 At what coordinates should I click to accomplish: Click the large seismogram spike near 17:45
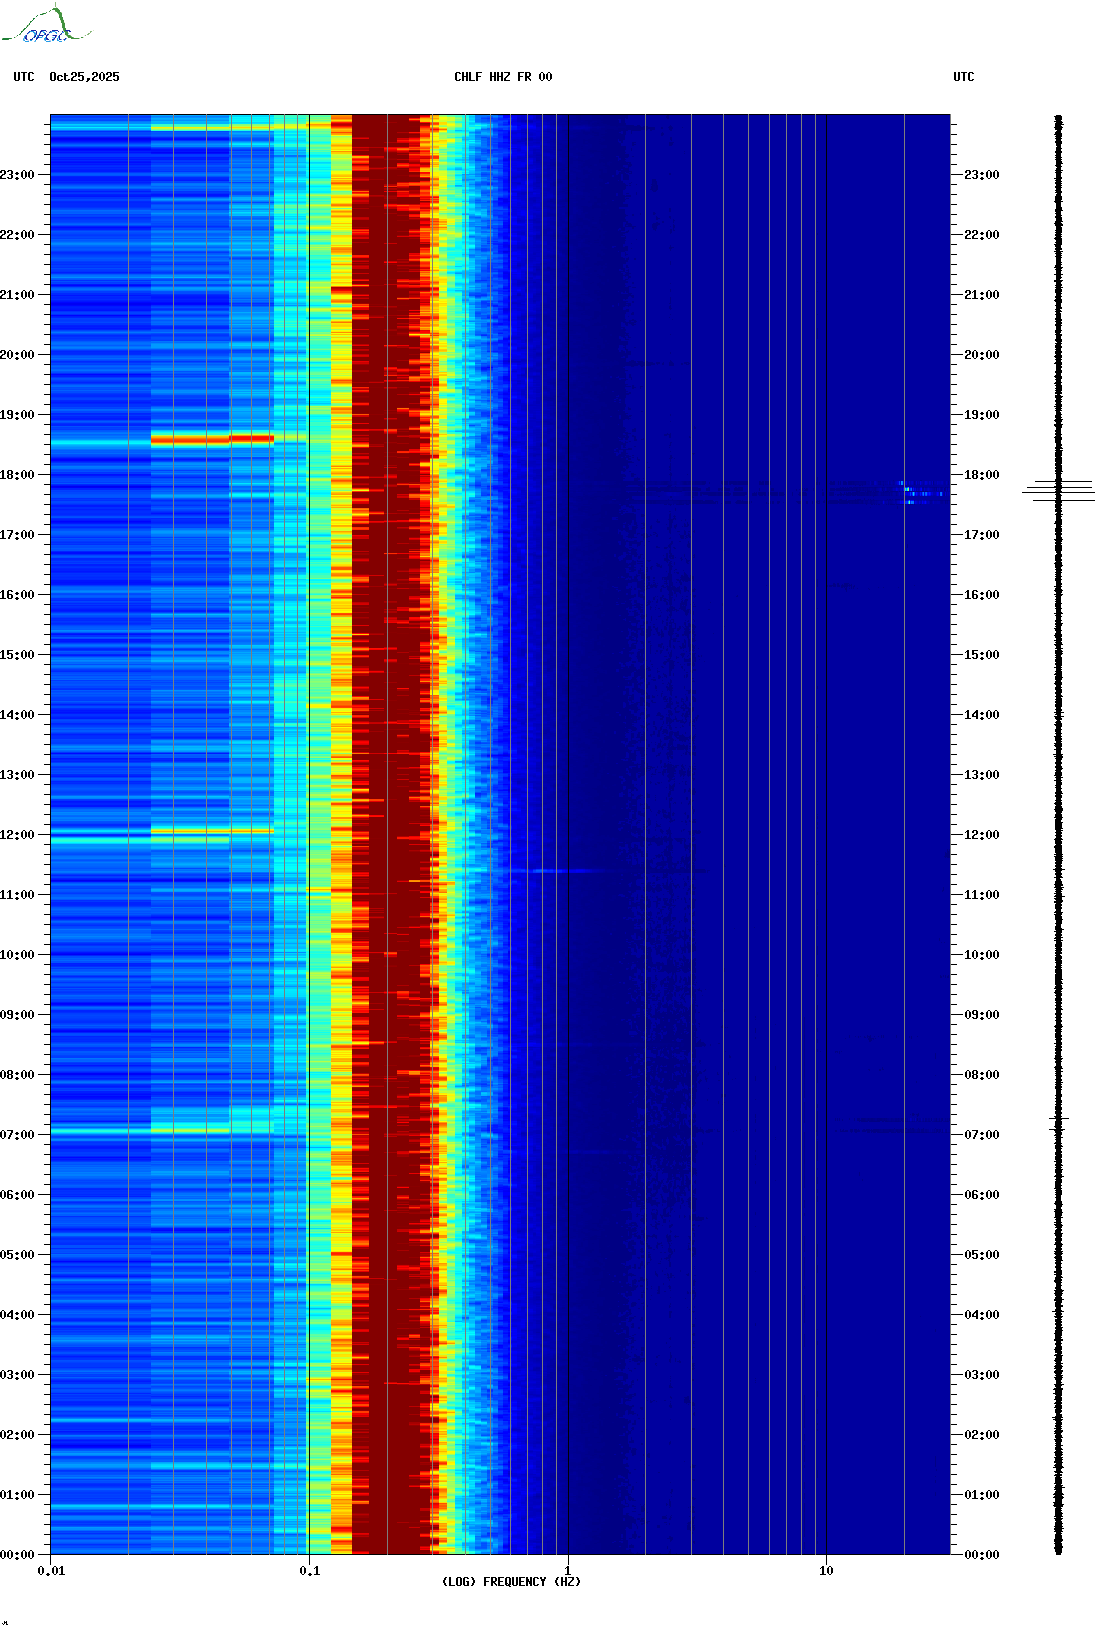[1059, 490]
